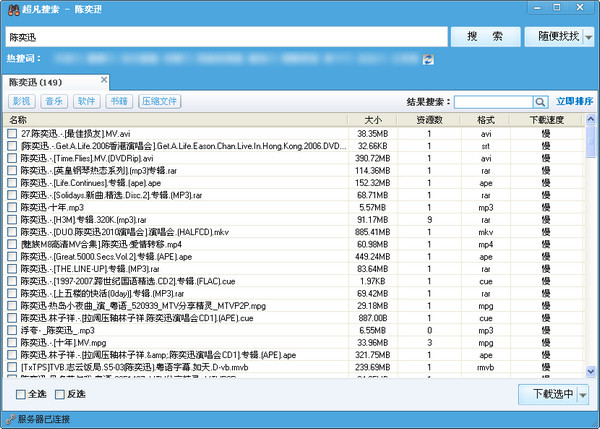The height and width of the screenshot is (429, 600).
Task: Enable the 全选 select-all checkbox
Action: tap(21, 394)
